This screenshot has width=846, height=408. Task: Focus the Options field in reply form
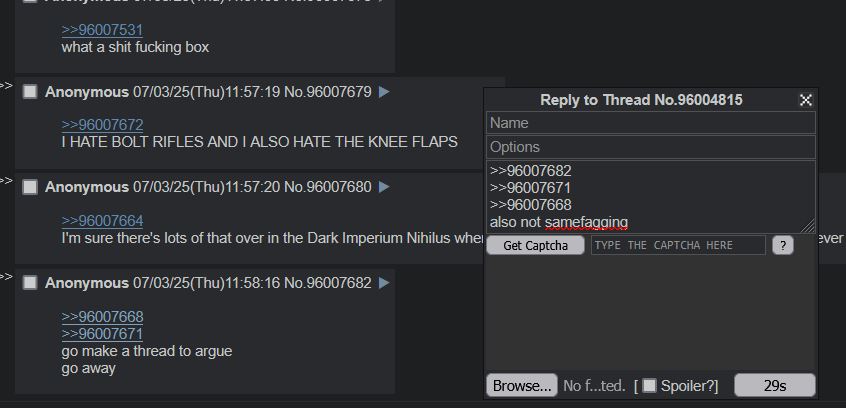[x=651, y=147]
